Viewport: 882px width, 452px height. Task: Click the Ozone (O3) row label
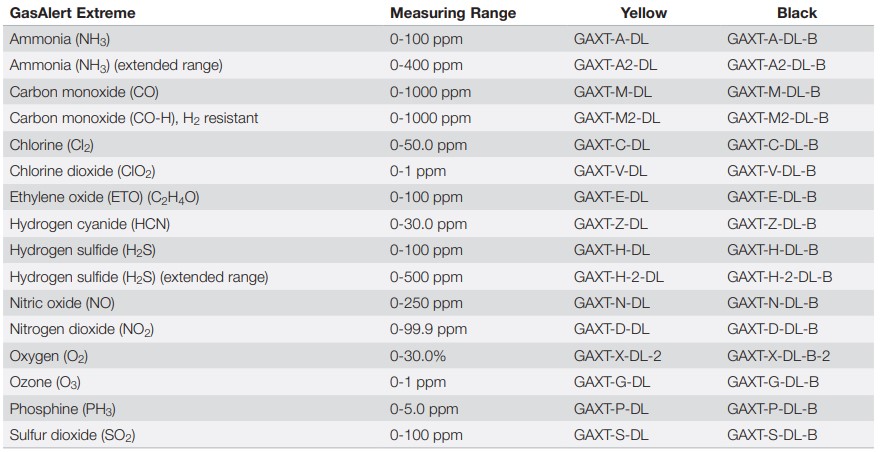(45, 382)
